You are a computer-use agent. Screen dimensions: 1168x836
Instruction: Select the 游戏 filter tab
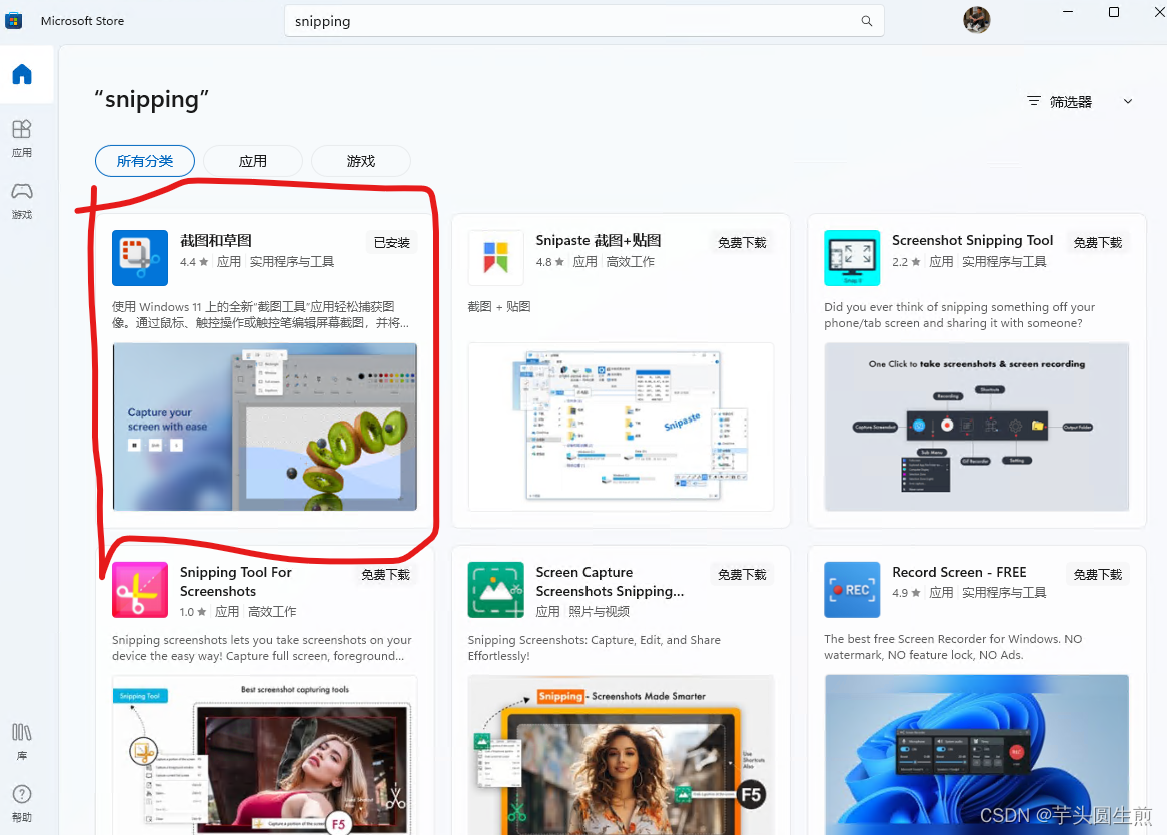pos(361,161)
